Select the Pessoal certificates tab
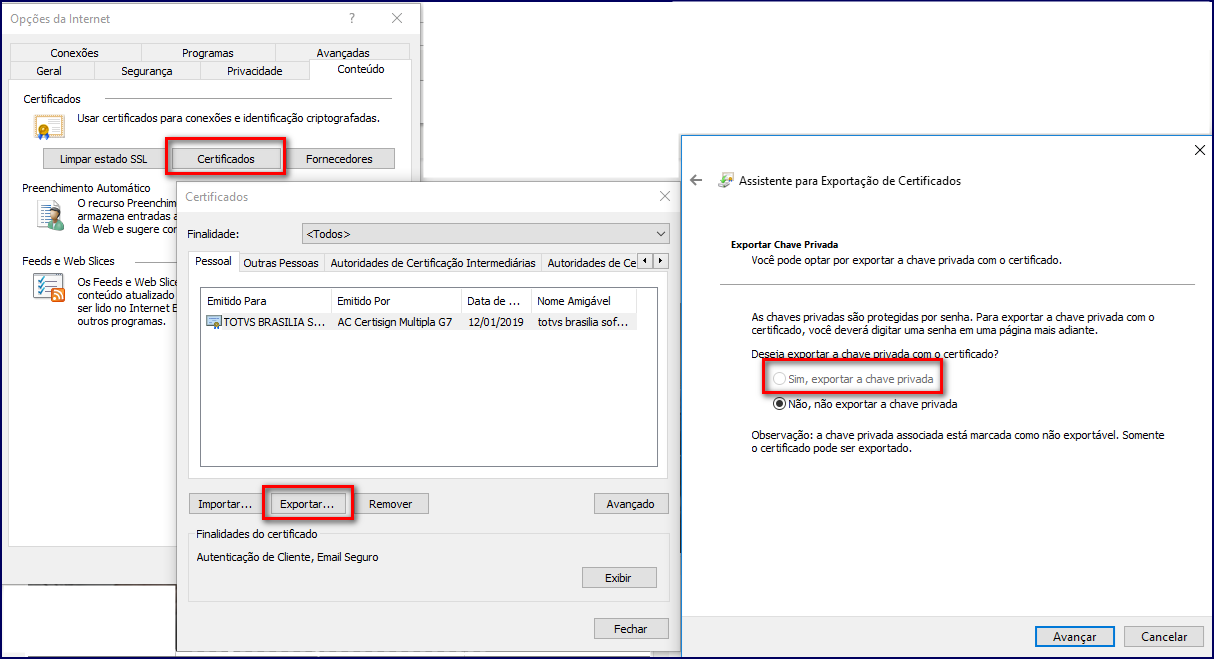Image resolution: width=1214 pixels, height=659 pixels. pos(213,262)
